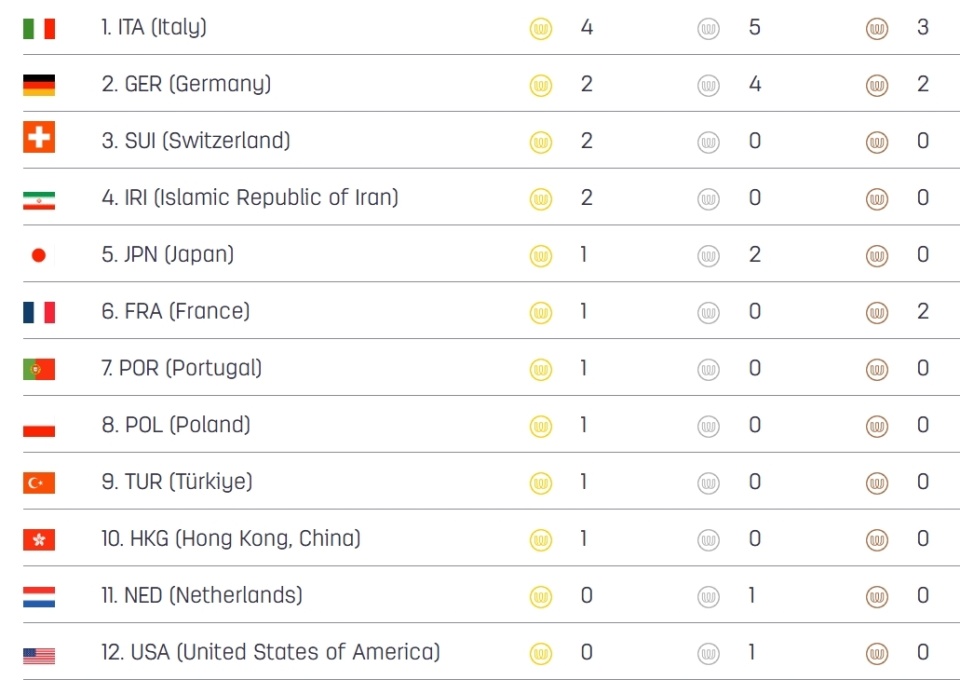The image size is (960, 680).
Task: Click the Japanese flag thumbnail
Action: [x=39, y=255]
